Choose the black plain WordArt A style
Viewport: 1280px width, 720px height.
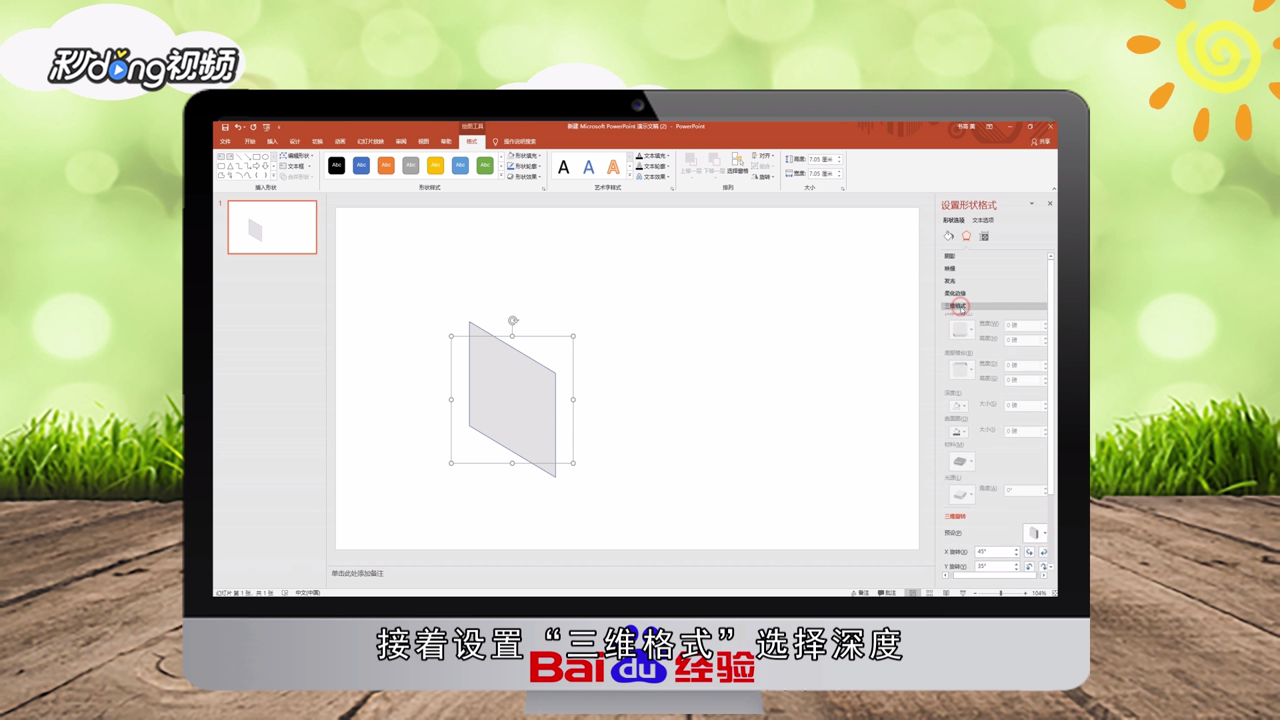pyautogui.click(x=564, y=167)
